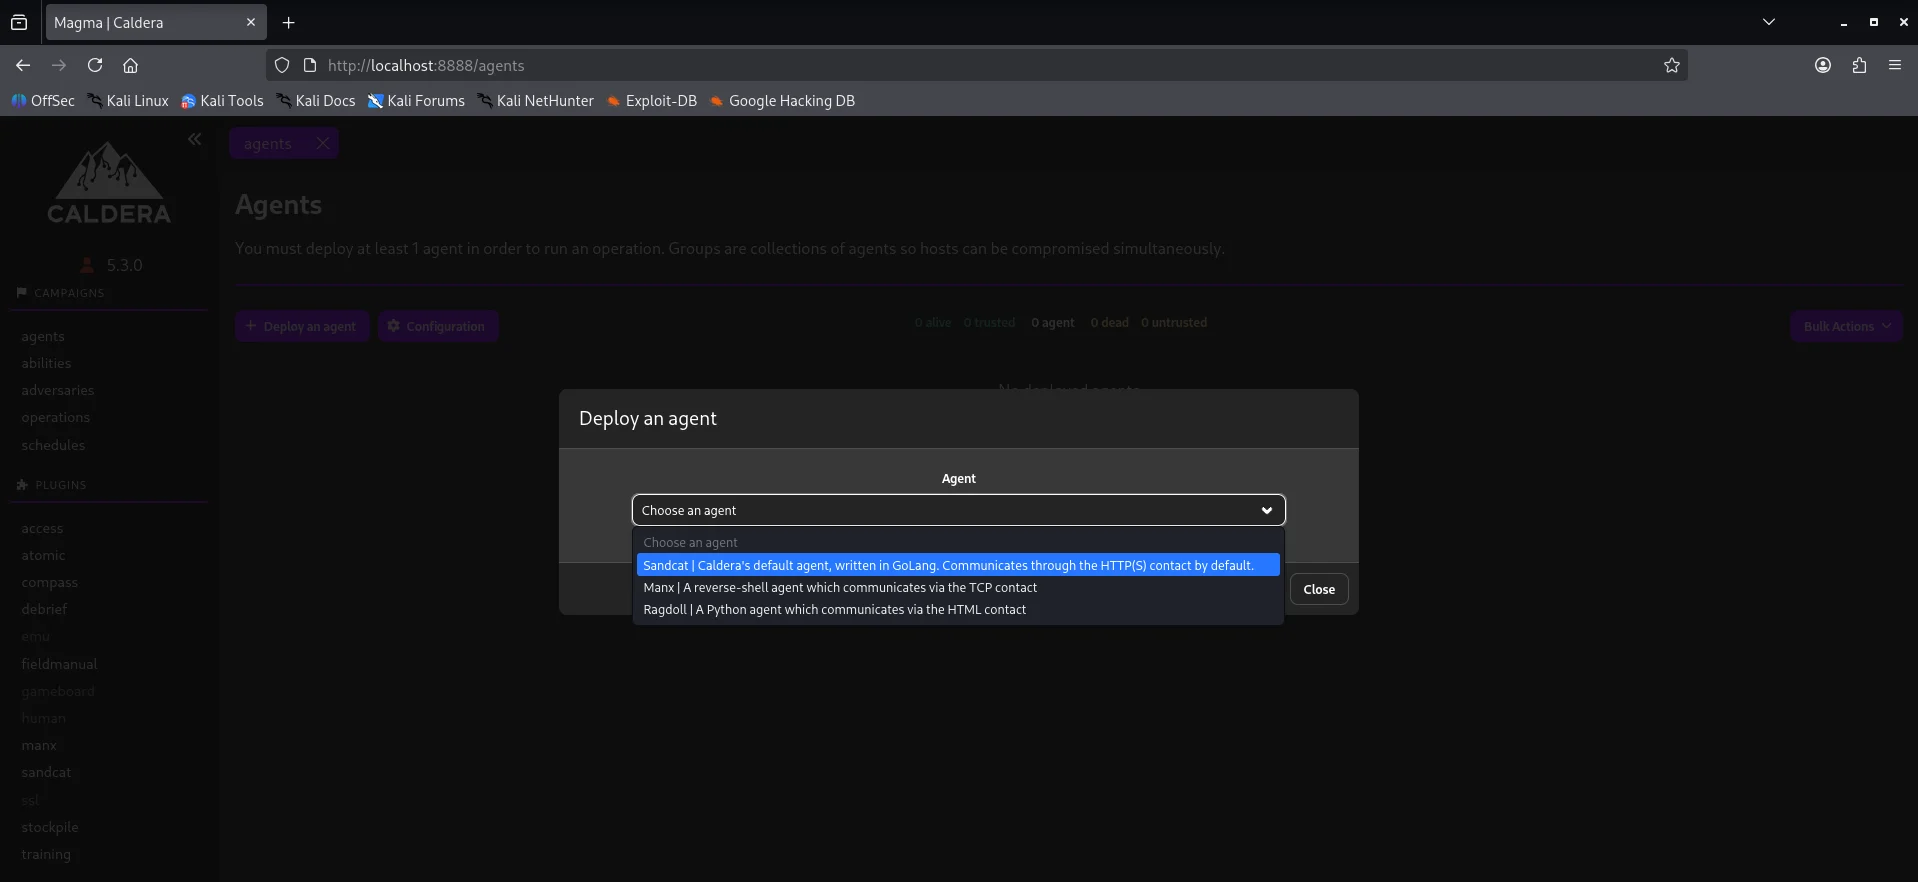Collapse the sidebar with double-chevron icon
The image size is (1918, 882).
coord(195,140)
